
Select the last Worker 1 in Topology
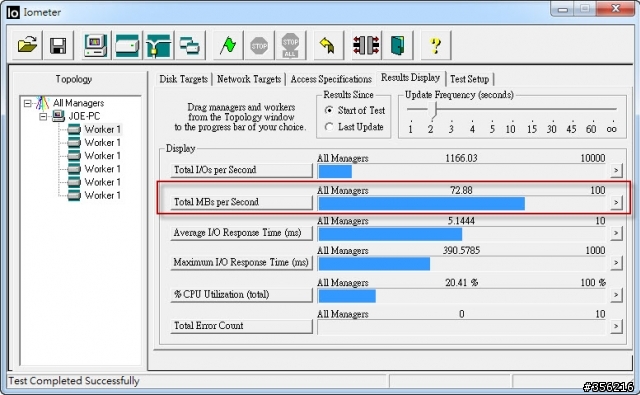click(x=102, y=195)
